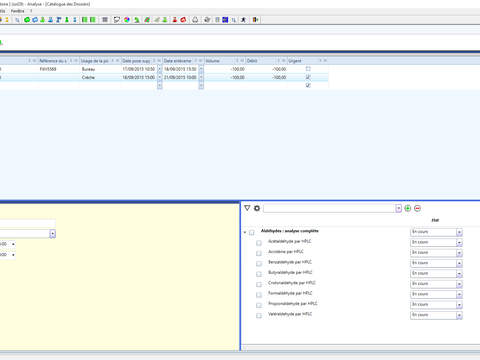Open the Etat dropdown for Aldéhydes analyse complète
This screenshot has width=480, height=360.
pos(459,232)
